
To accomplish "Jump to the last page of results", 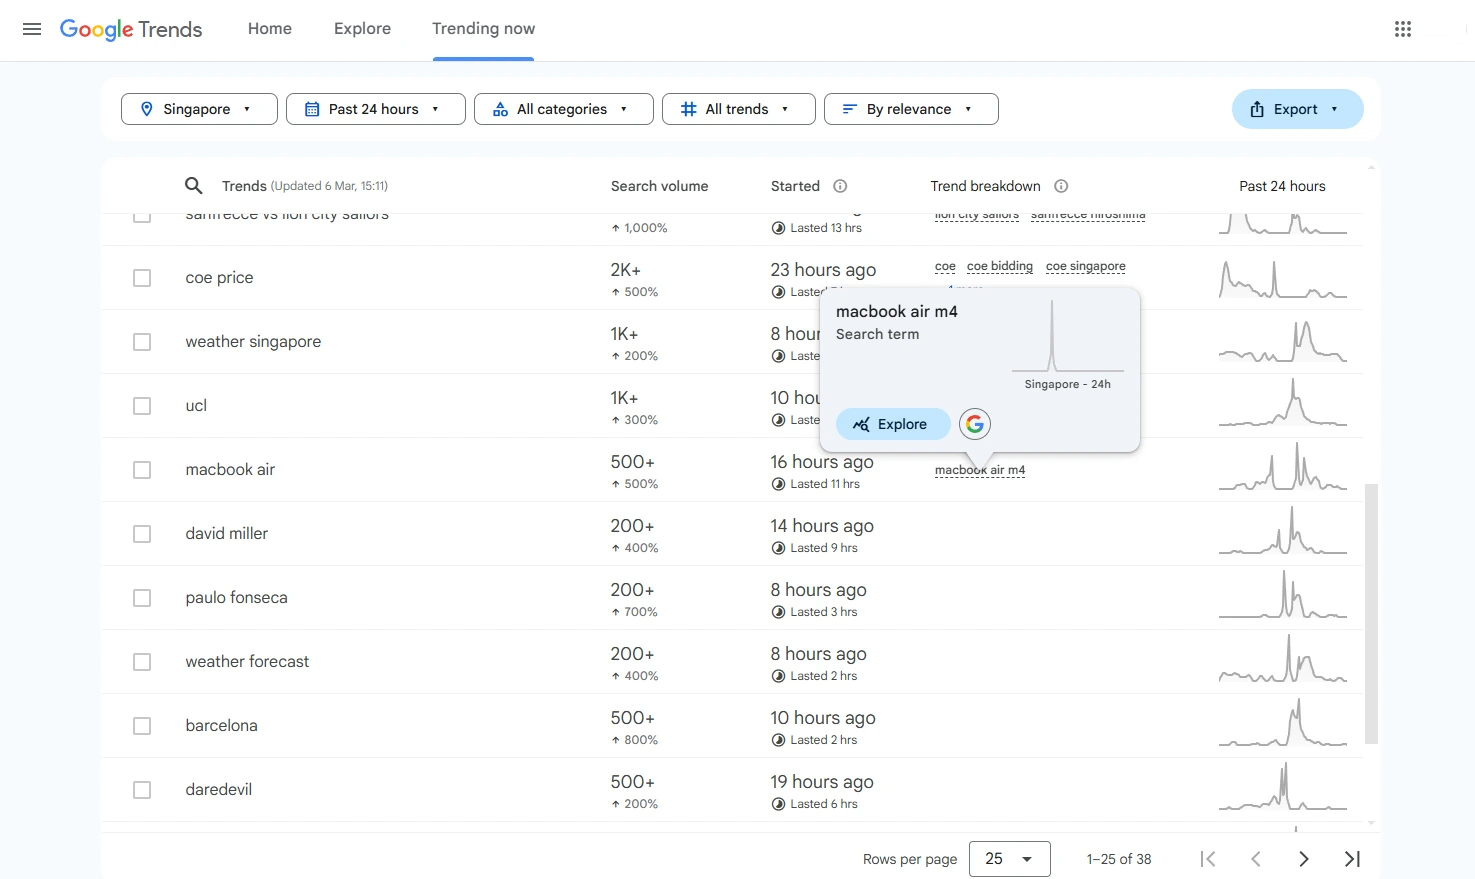I will click(x=1352, y=859).
